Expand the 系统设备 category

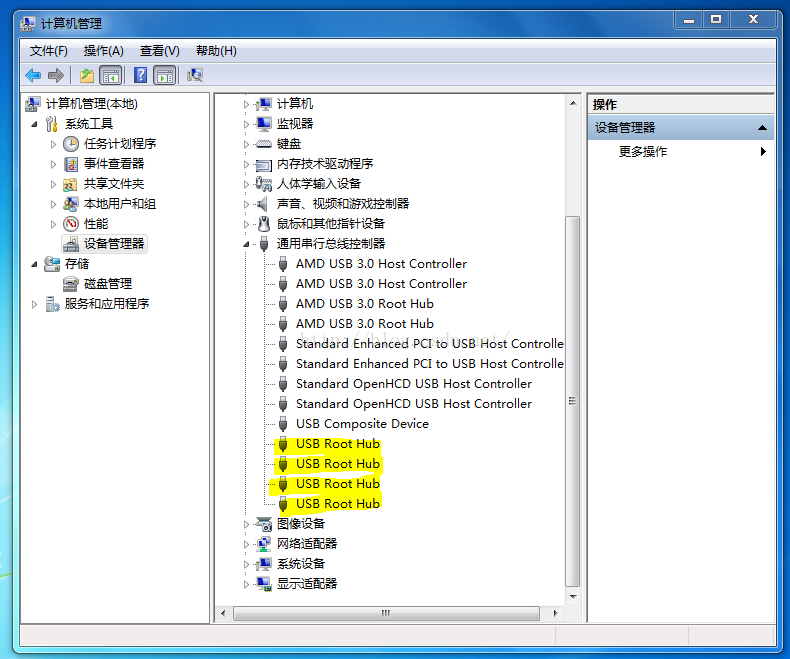(x=246, y=564)
